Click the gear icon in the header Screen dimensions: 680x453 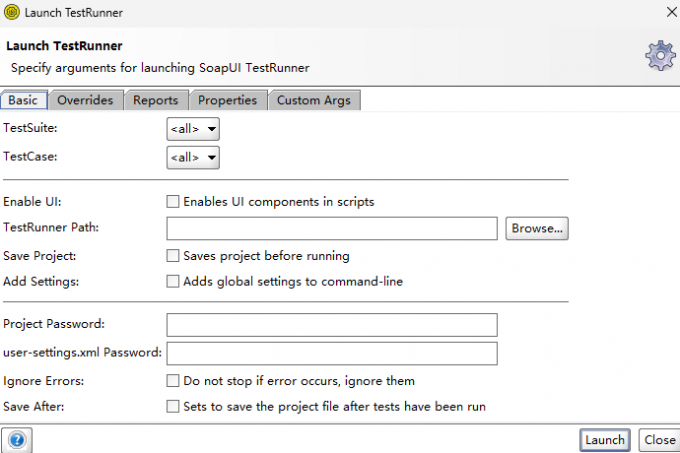(x=660, y=55)
